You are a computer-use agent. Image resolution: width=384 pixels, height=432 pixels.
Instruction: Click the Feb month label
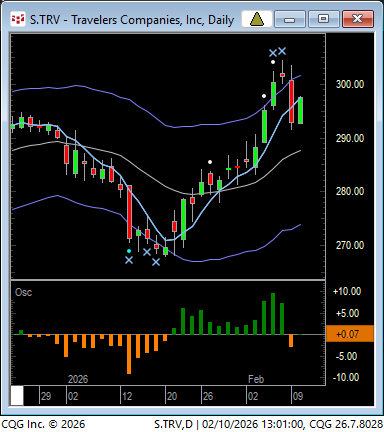click(256, 379)
